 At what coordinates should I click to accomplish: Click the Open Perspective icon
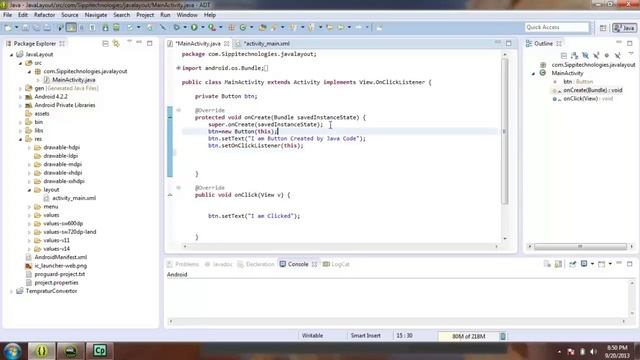pyautogui.click(x=603, y=28)
